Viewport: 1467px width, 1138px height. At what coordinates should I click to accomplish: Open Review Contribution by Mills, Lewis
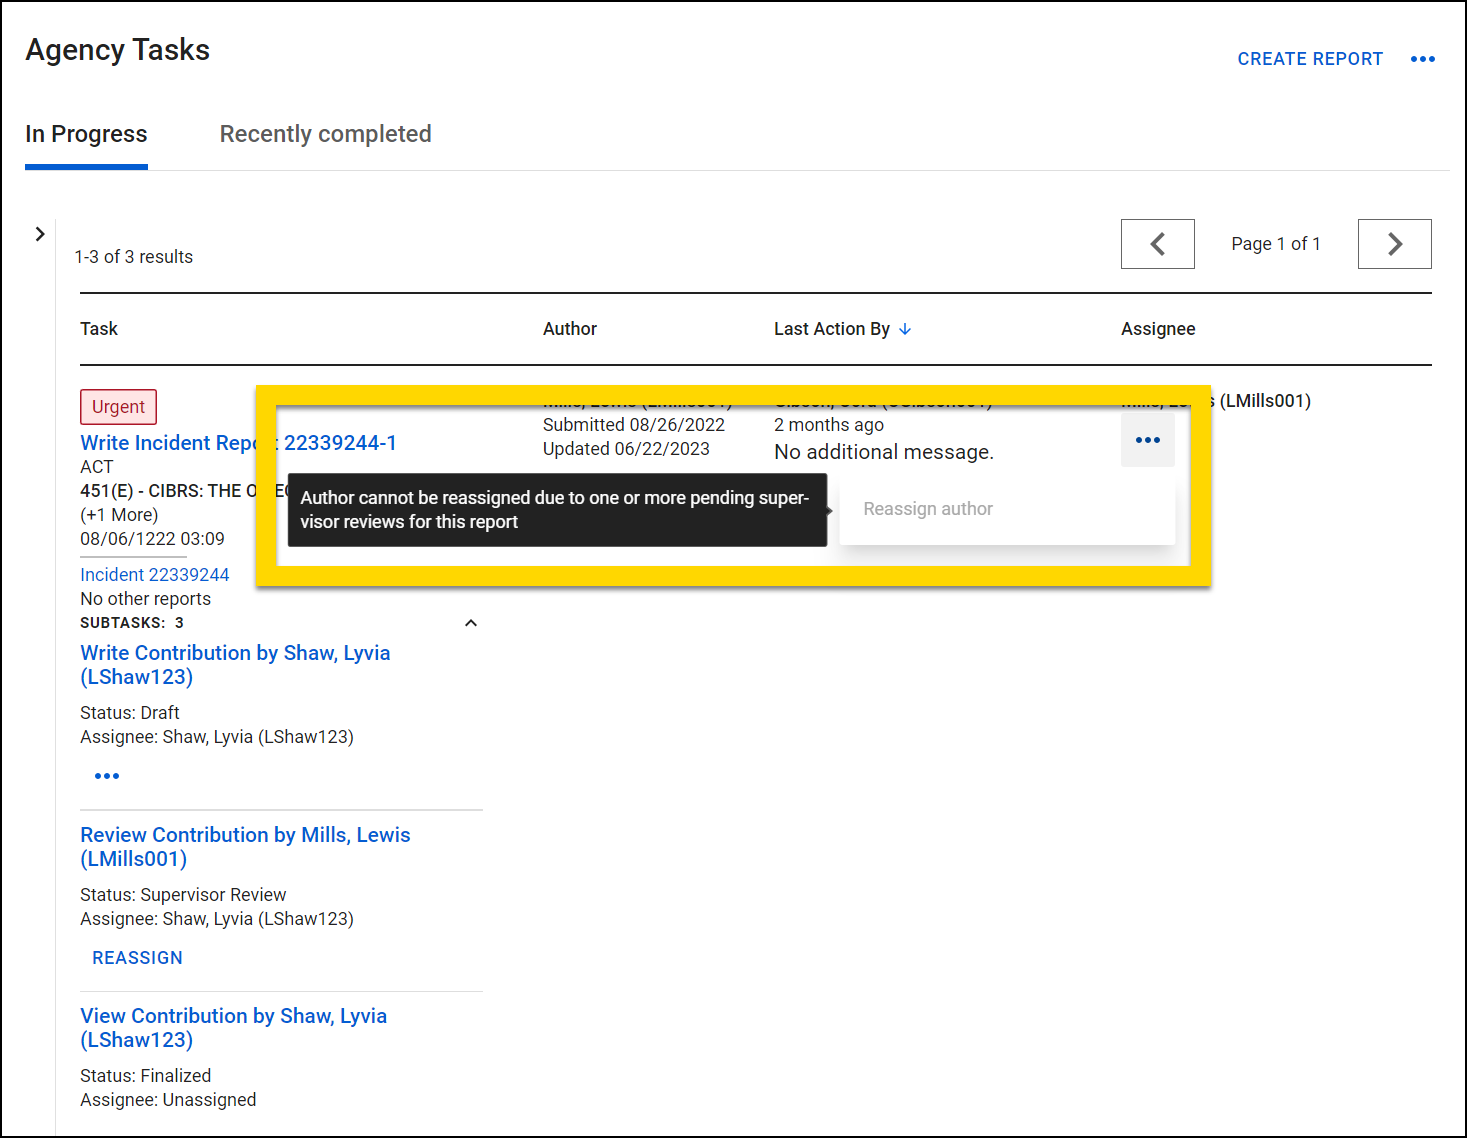point(245,847)
